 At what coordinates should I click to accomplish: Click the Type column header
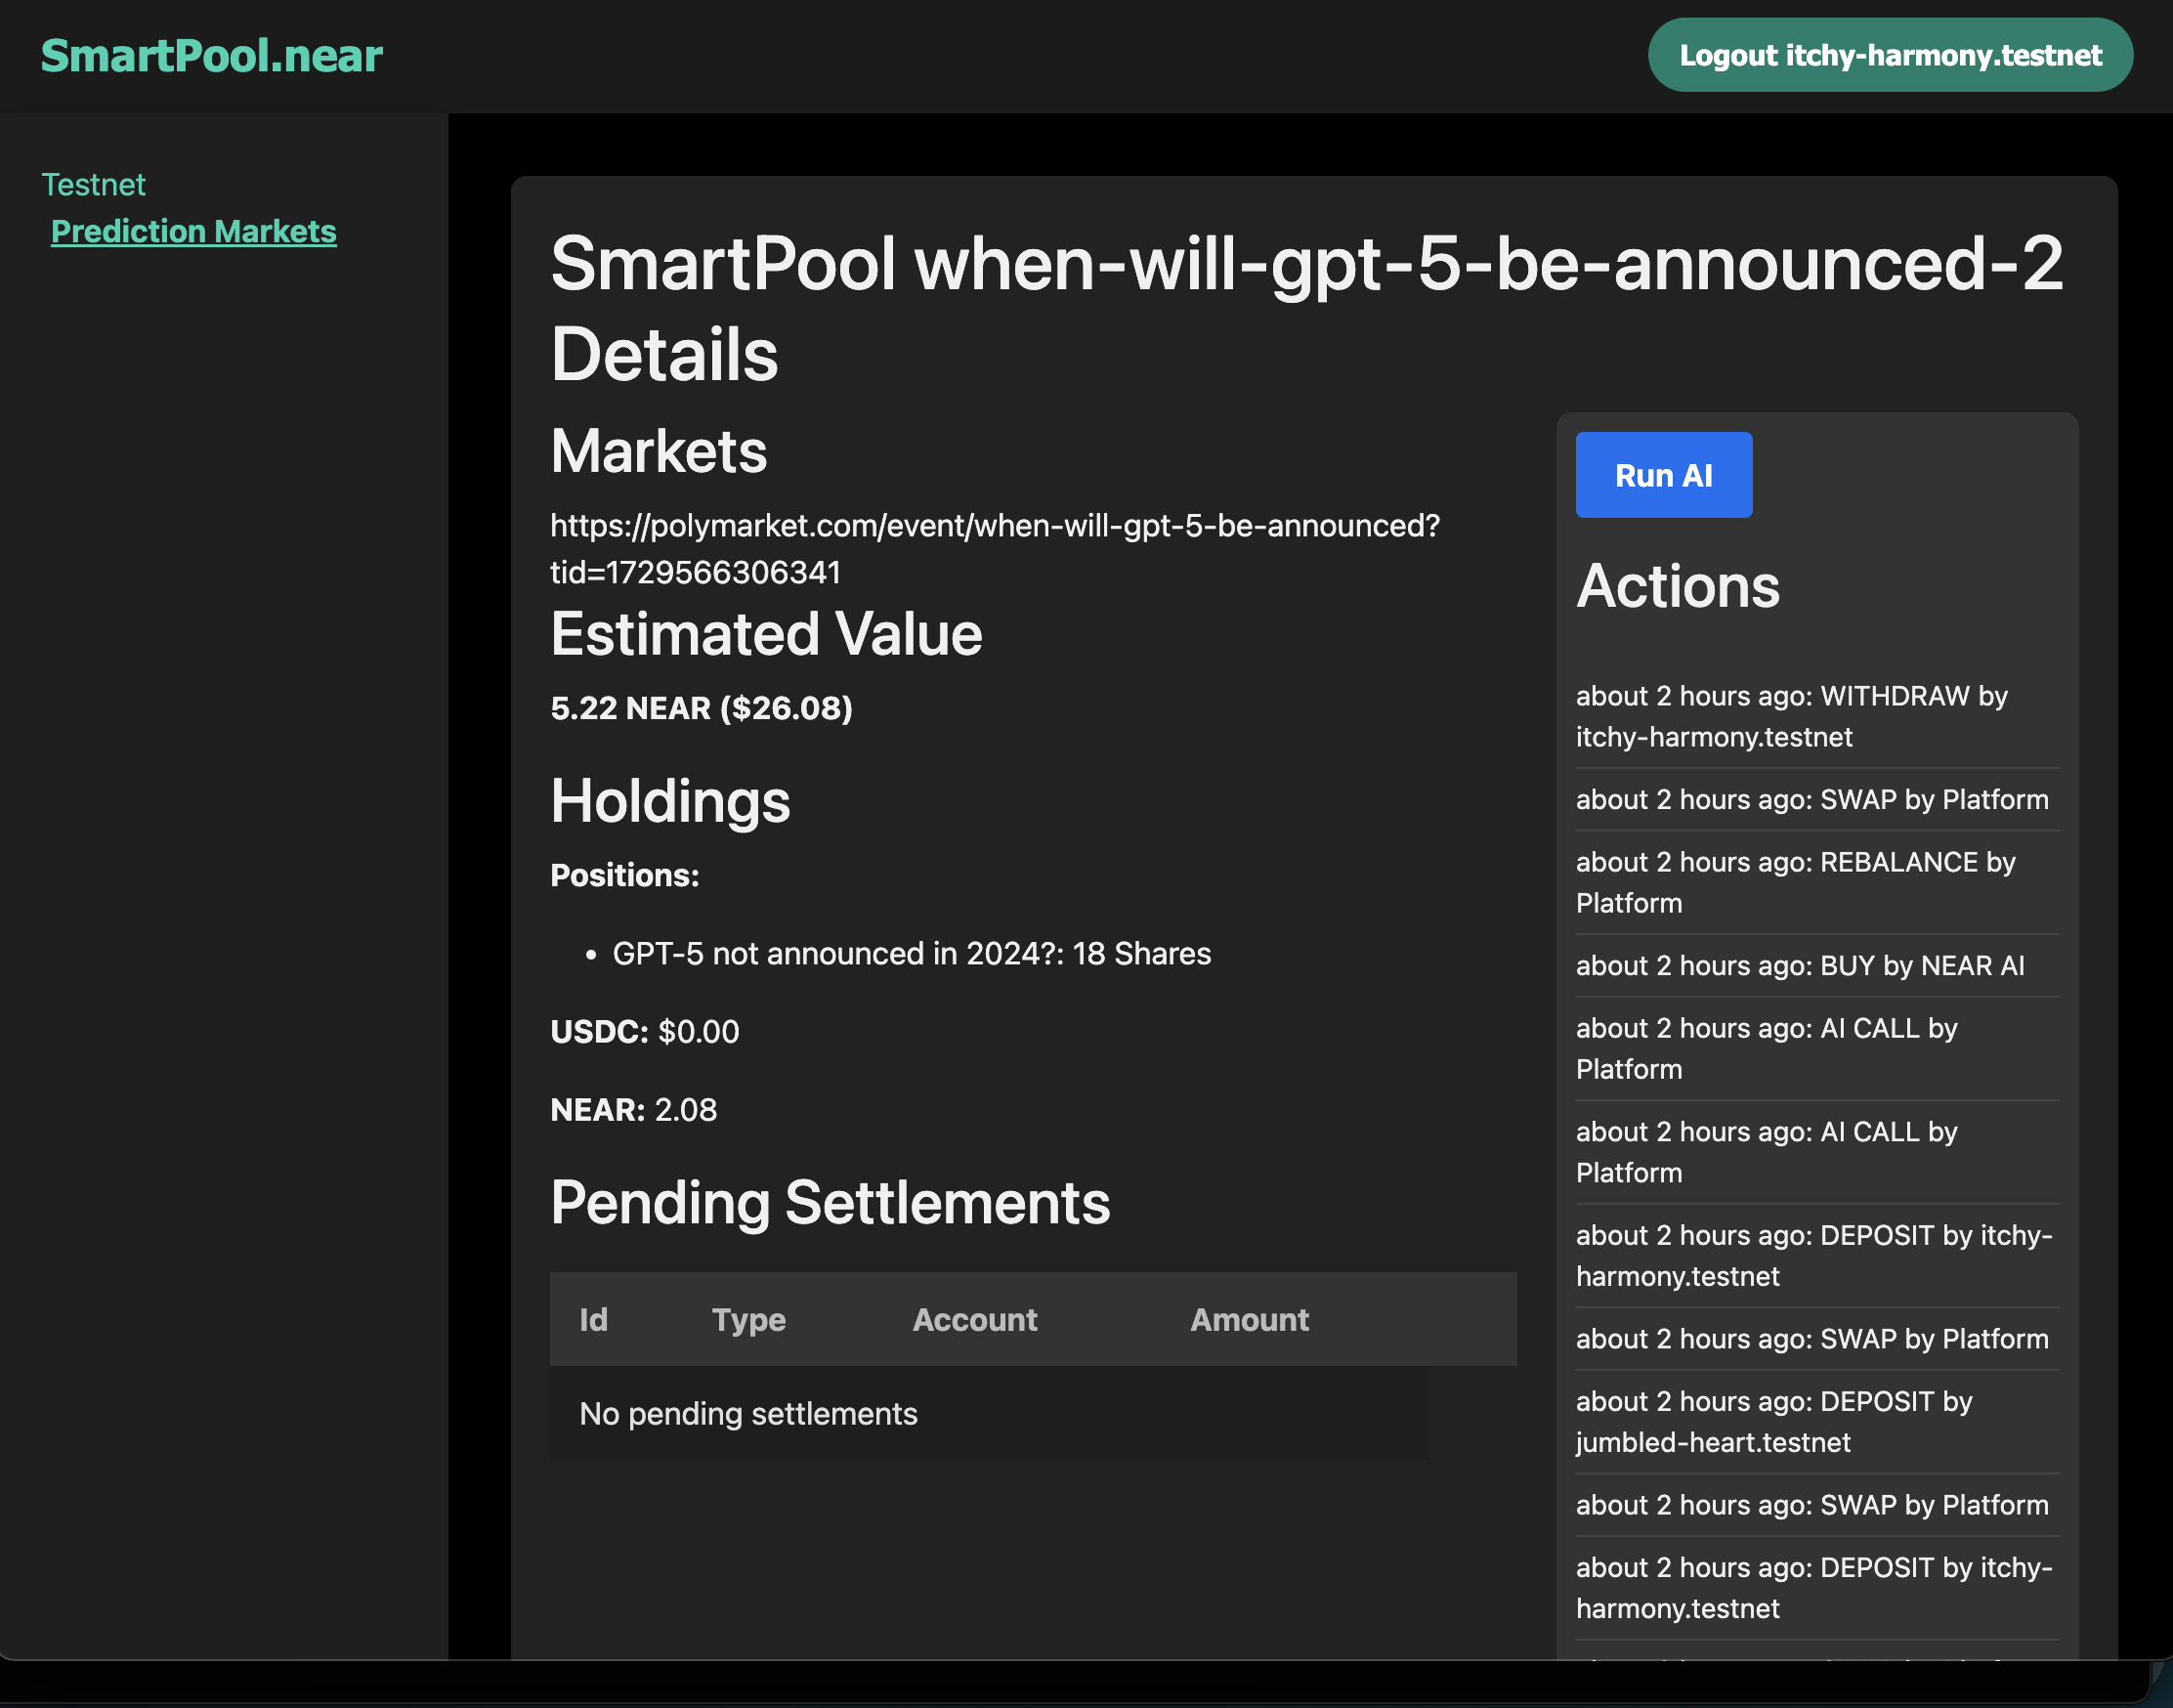[x=748, y=1319]
